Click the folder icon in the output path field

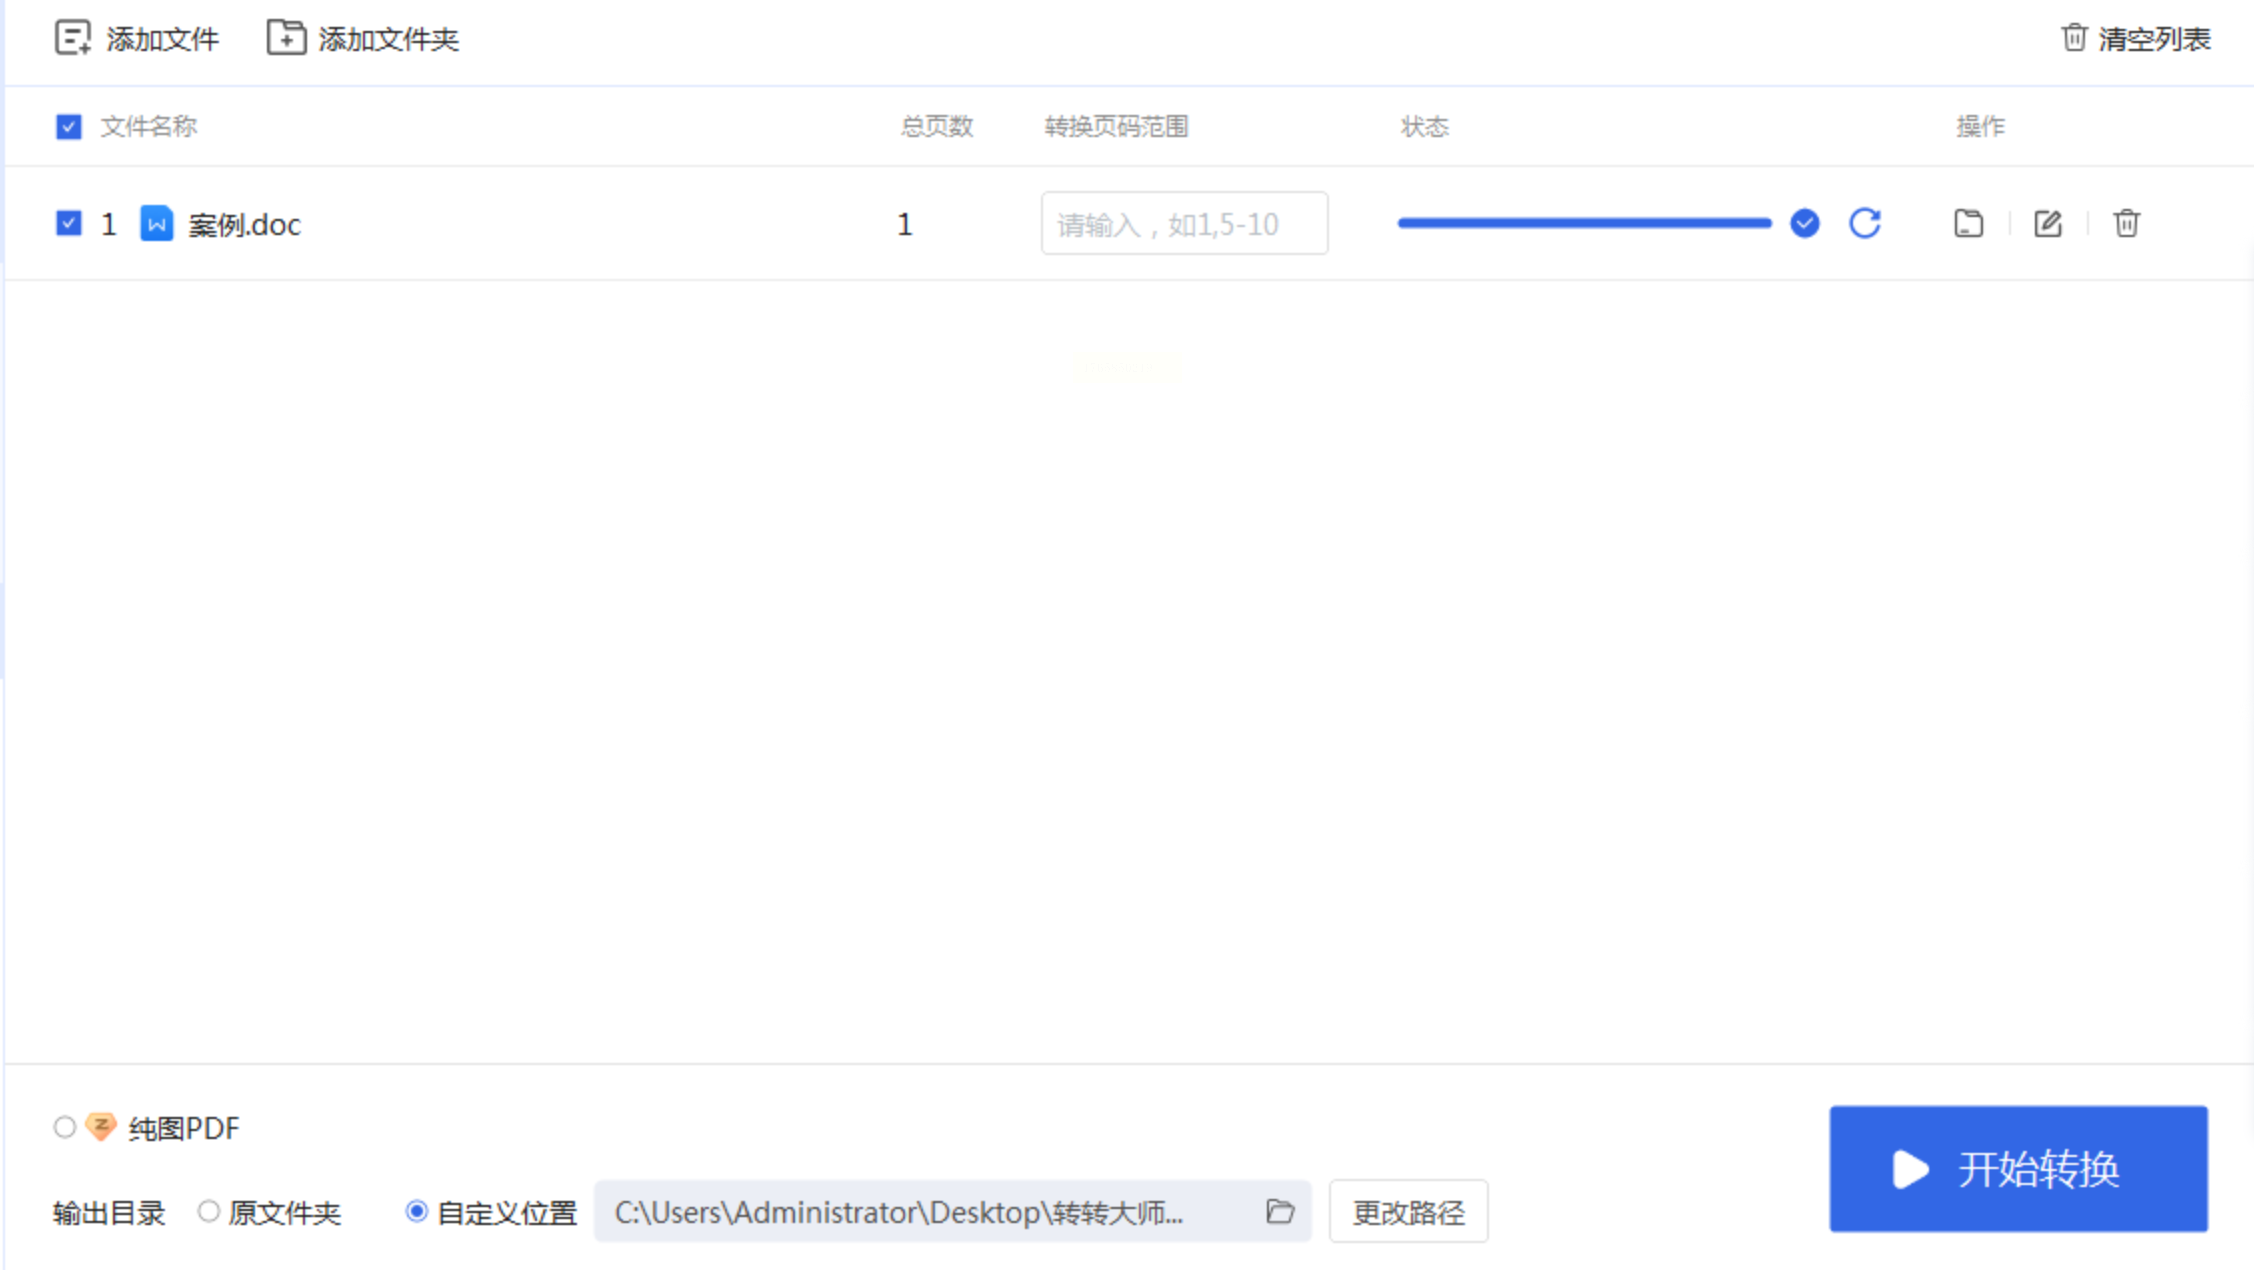tap(1280, 1212)
